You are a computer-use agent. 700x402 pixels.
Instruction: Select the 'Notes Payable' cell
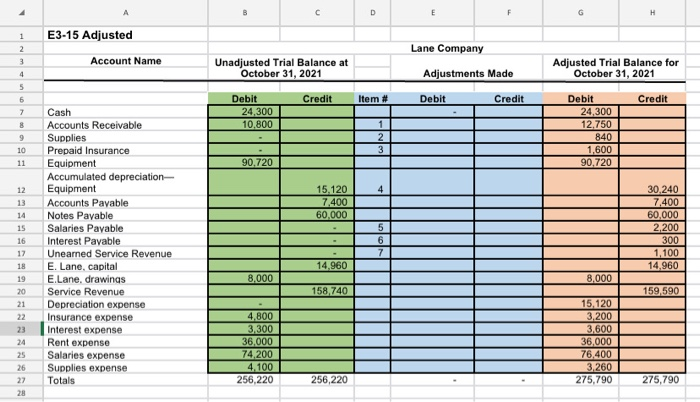(x=125, y=215)
